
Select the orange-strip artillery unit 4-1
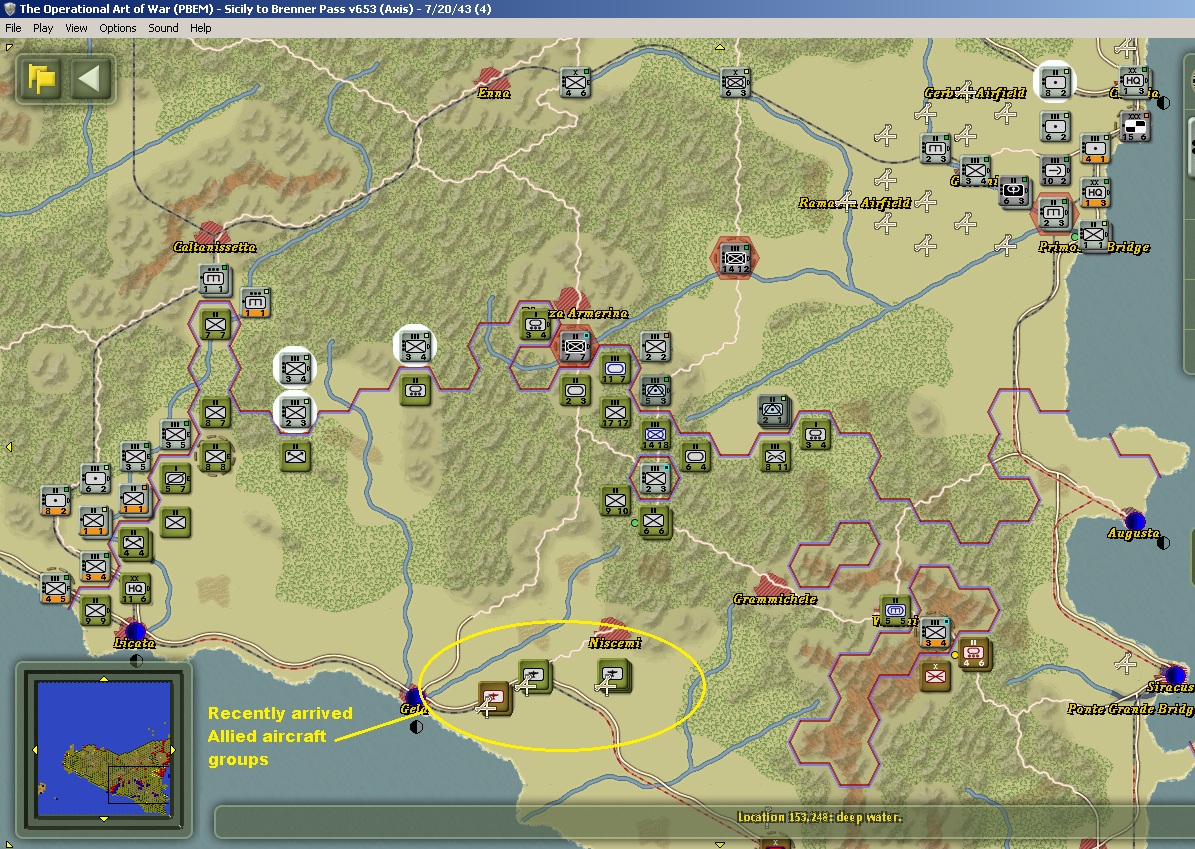(x=1094, y=148)
